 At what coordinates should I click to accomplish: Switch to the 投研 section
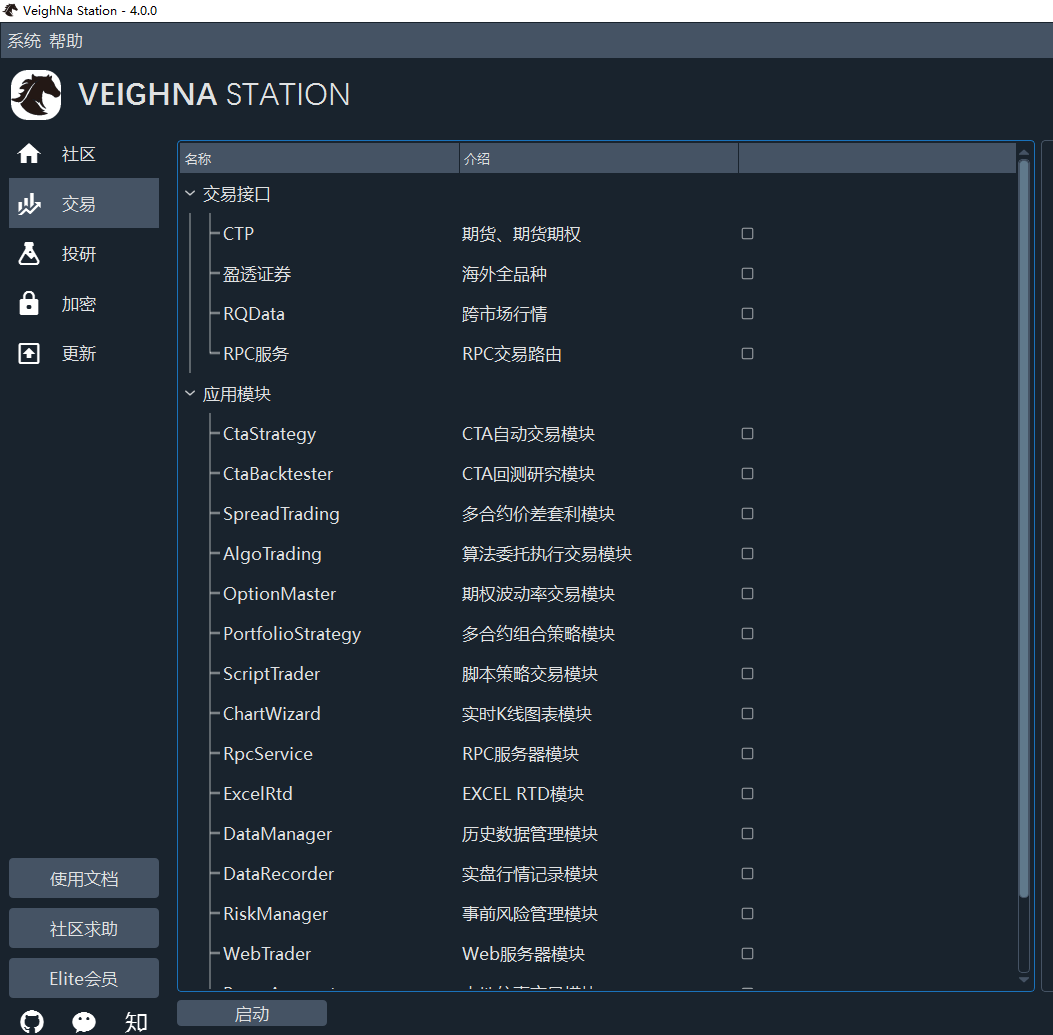click(84, 254)
